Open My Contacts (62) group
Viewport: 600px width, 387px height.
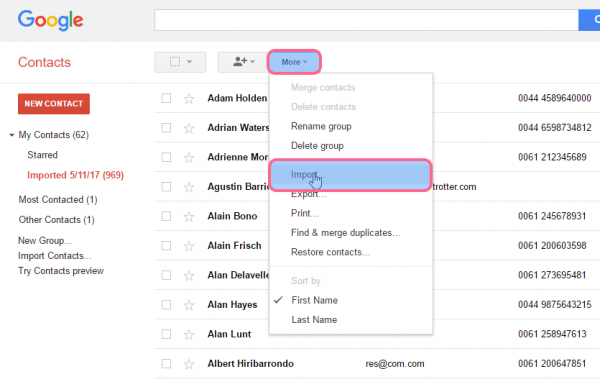[54, 135]
